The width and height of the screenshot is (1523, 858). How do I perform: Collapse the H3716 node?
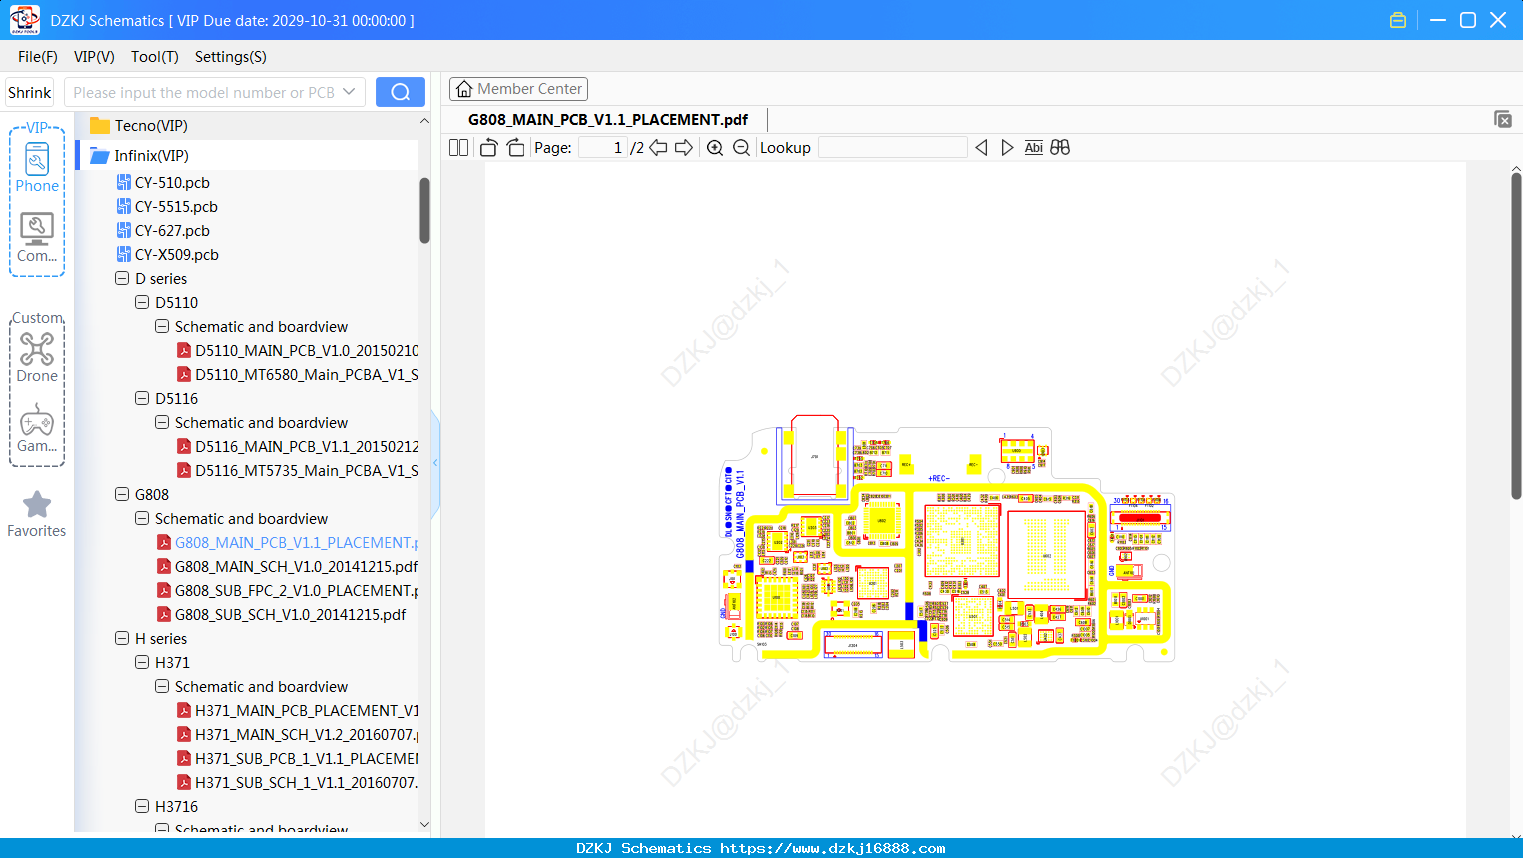[x=142, y=806]
